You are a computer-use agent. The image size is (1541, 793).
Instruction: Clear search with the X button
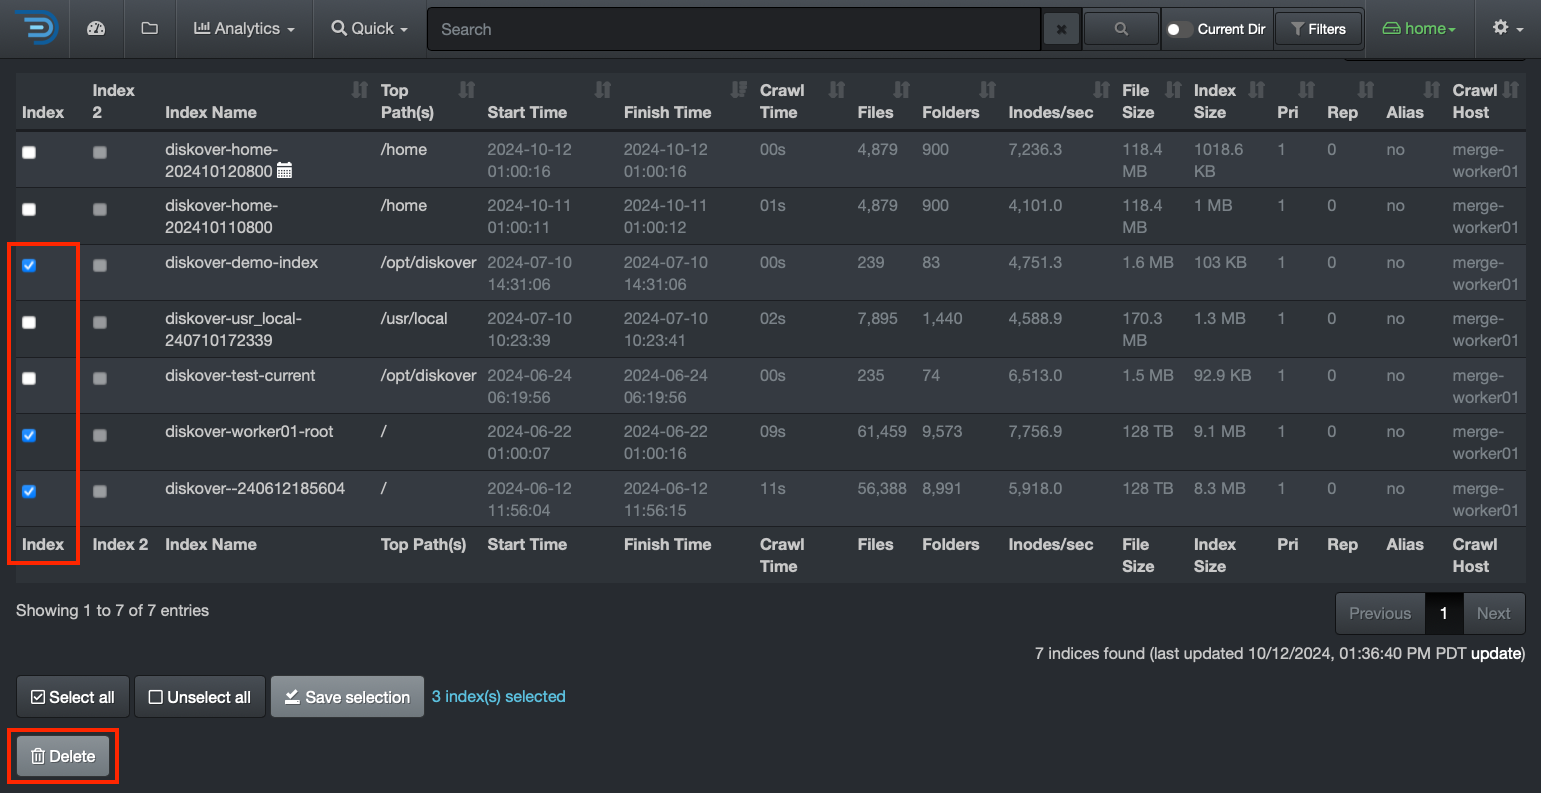1061,29
